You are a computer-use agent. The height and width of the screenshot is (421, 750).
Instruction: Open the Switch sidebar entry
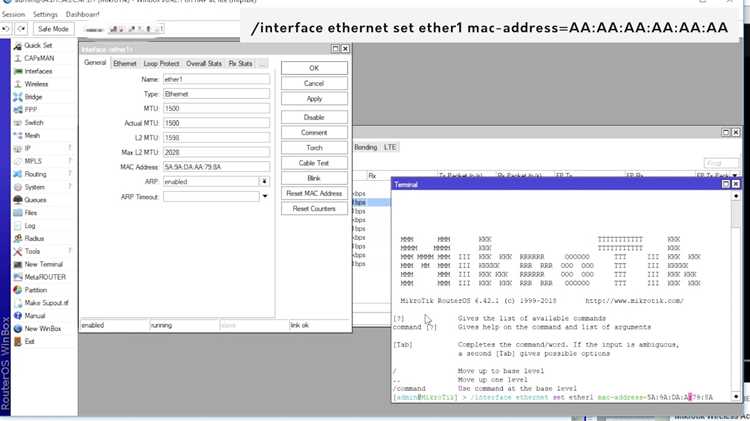pos(33,123)
